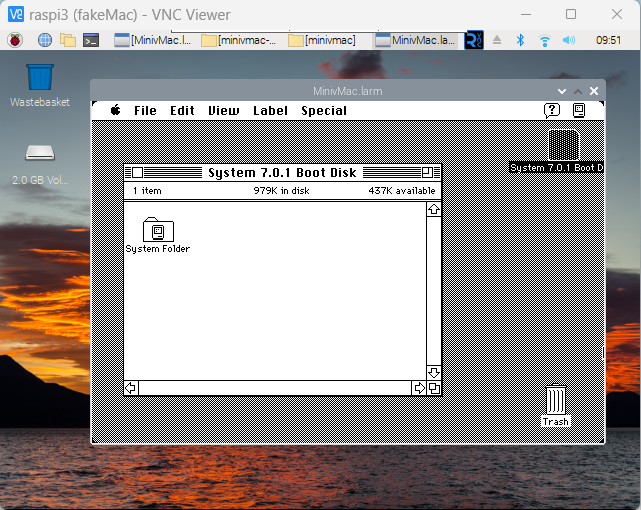Image resolution: width=641 pixels, height=510 pixels.
Task: Launch the terminal icon in the panel
Action: 91,40
